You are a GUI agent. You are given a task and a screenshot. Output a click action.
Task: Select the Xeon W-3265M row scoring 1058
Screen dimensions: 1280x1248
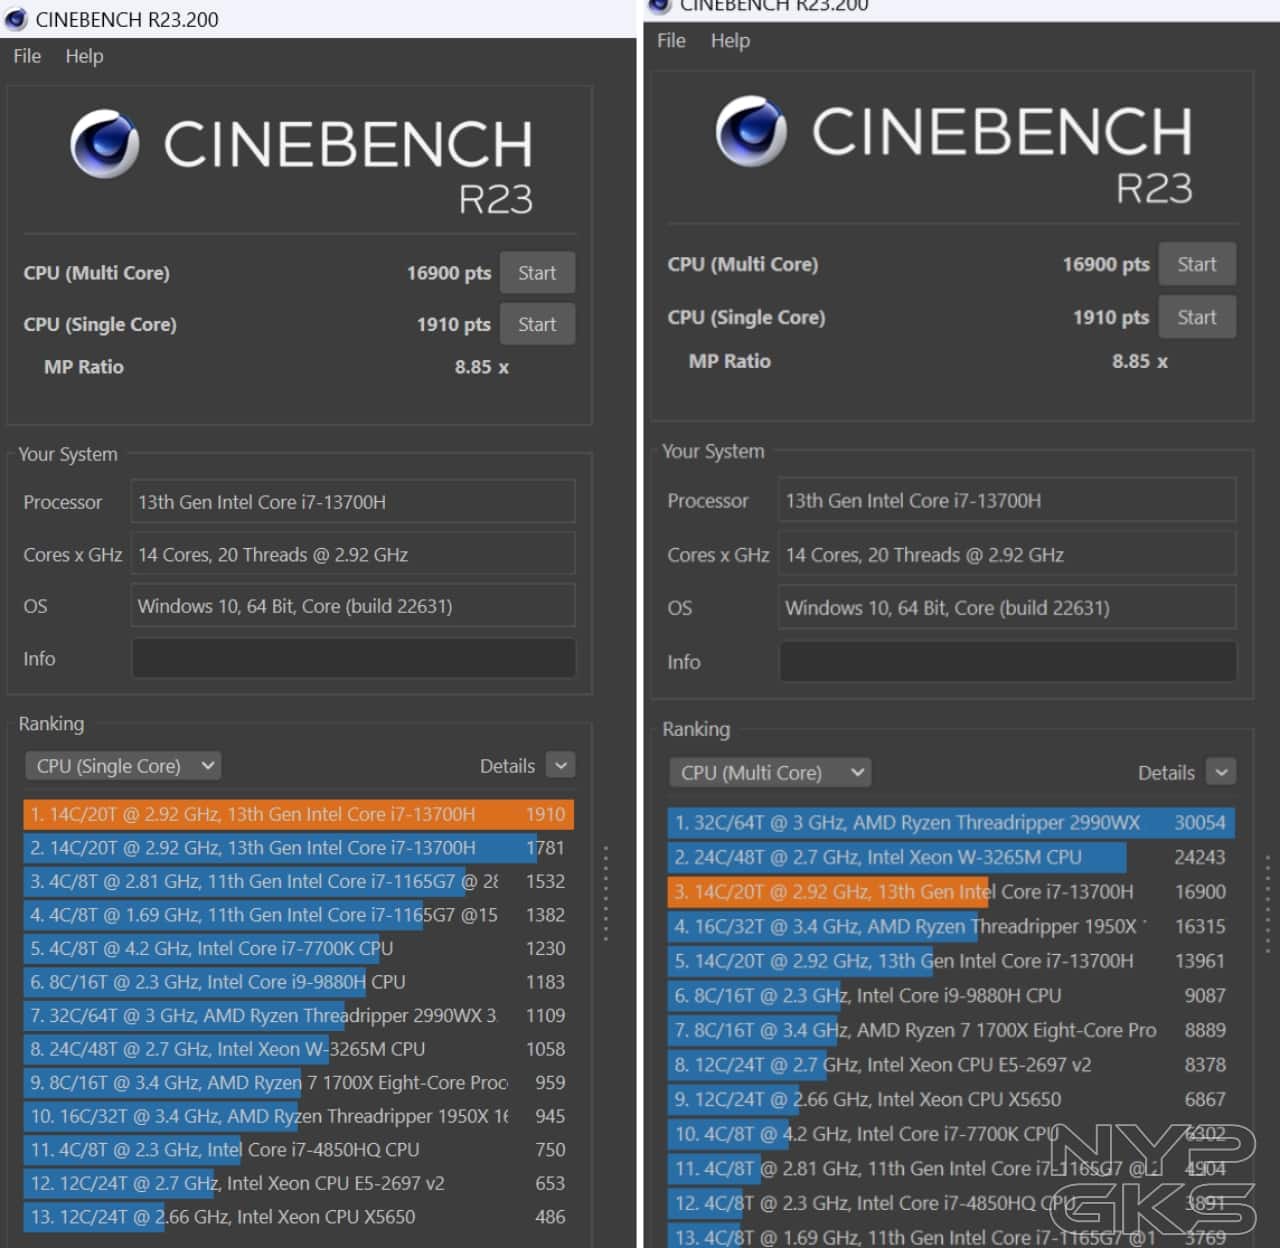(298, 1049)
